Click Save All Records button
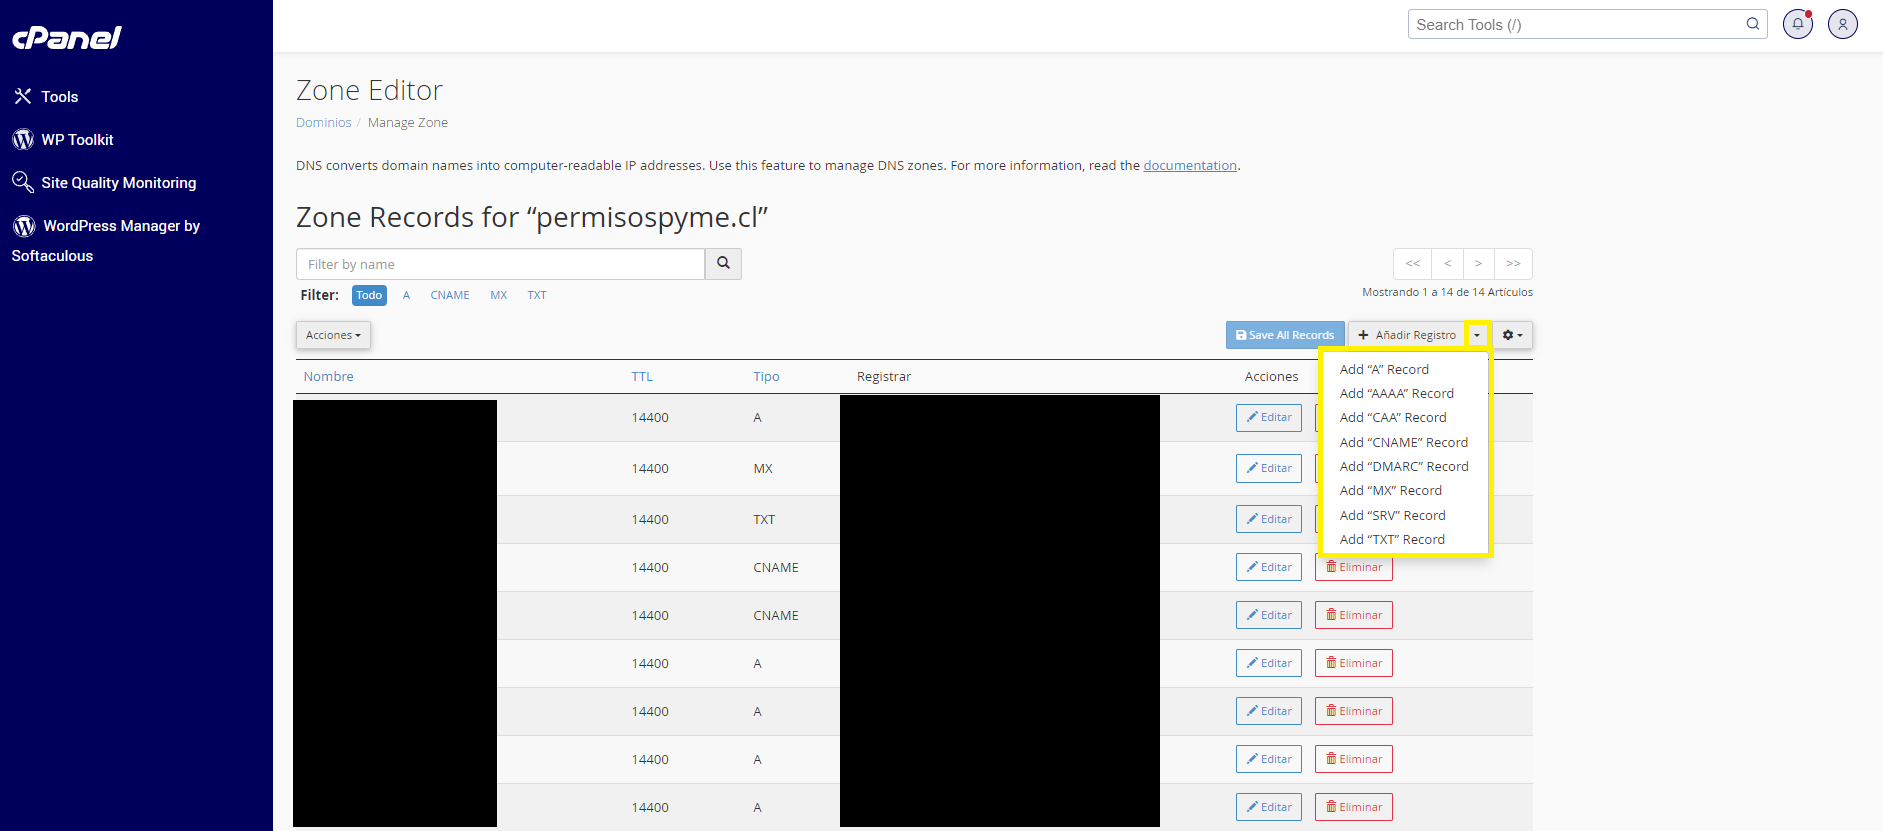The width and height of the screenshot is (1883, 831). [x=1284, y=335]
